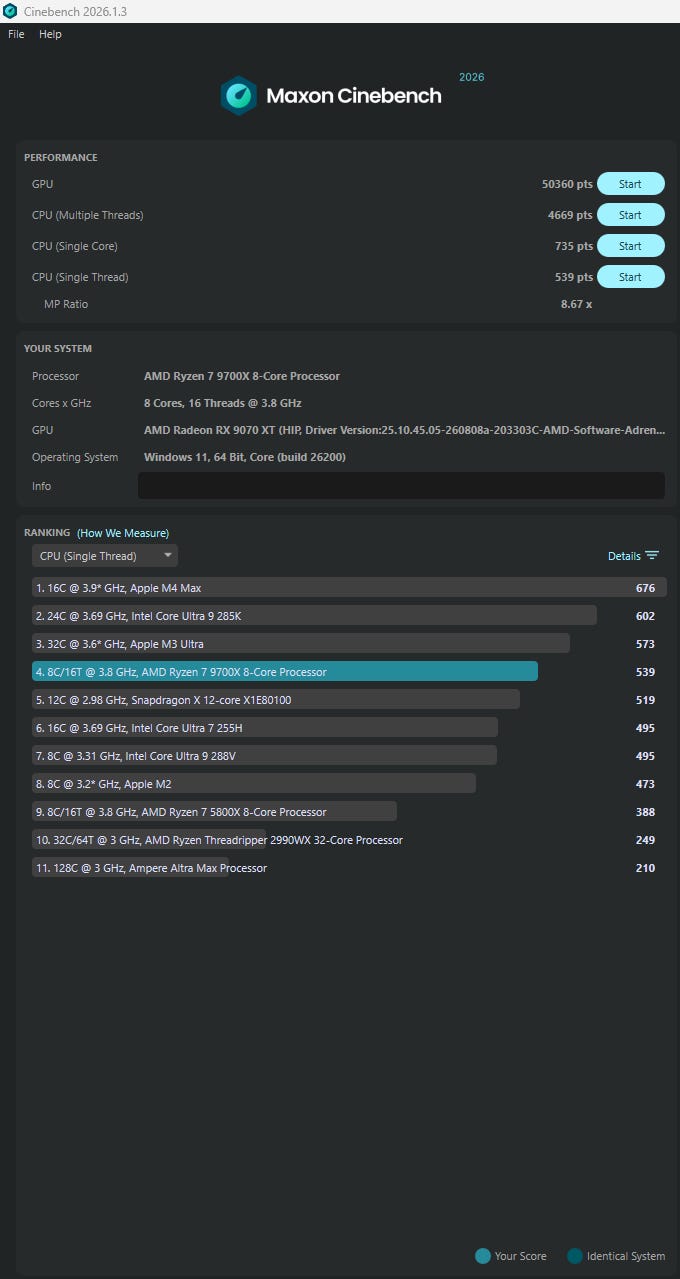Click the score 210 in rankings
This screenshot has width=680, height=1279.
point(645,868)
